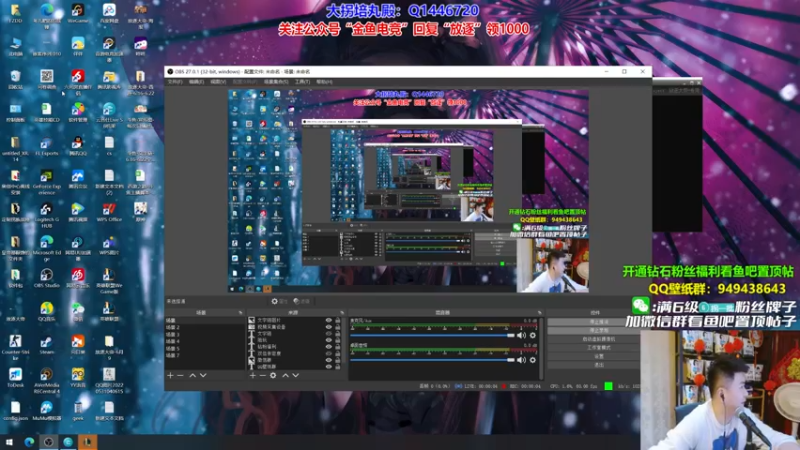Image resolution: width=800 pixels, height=450 pixels.
Task: Open MuMu模拟器 desktop shortcut
Action: (46, 411)
